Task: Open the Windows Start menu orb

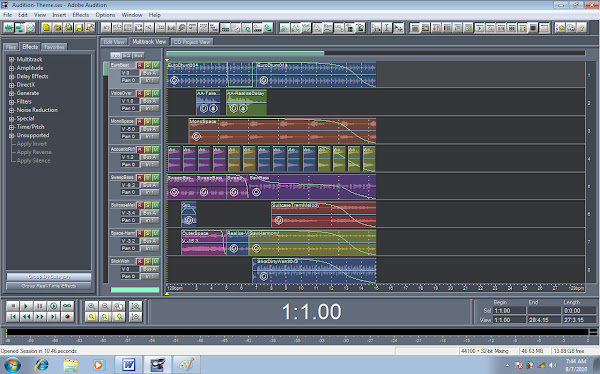Action: tap(12, 365)
